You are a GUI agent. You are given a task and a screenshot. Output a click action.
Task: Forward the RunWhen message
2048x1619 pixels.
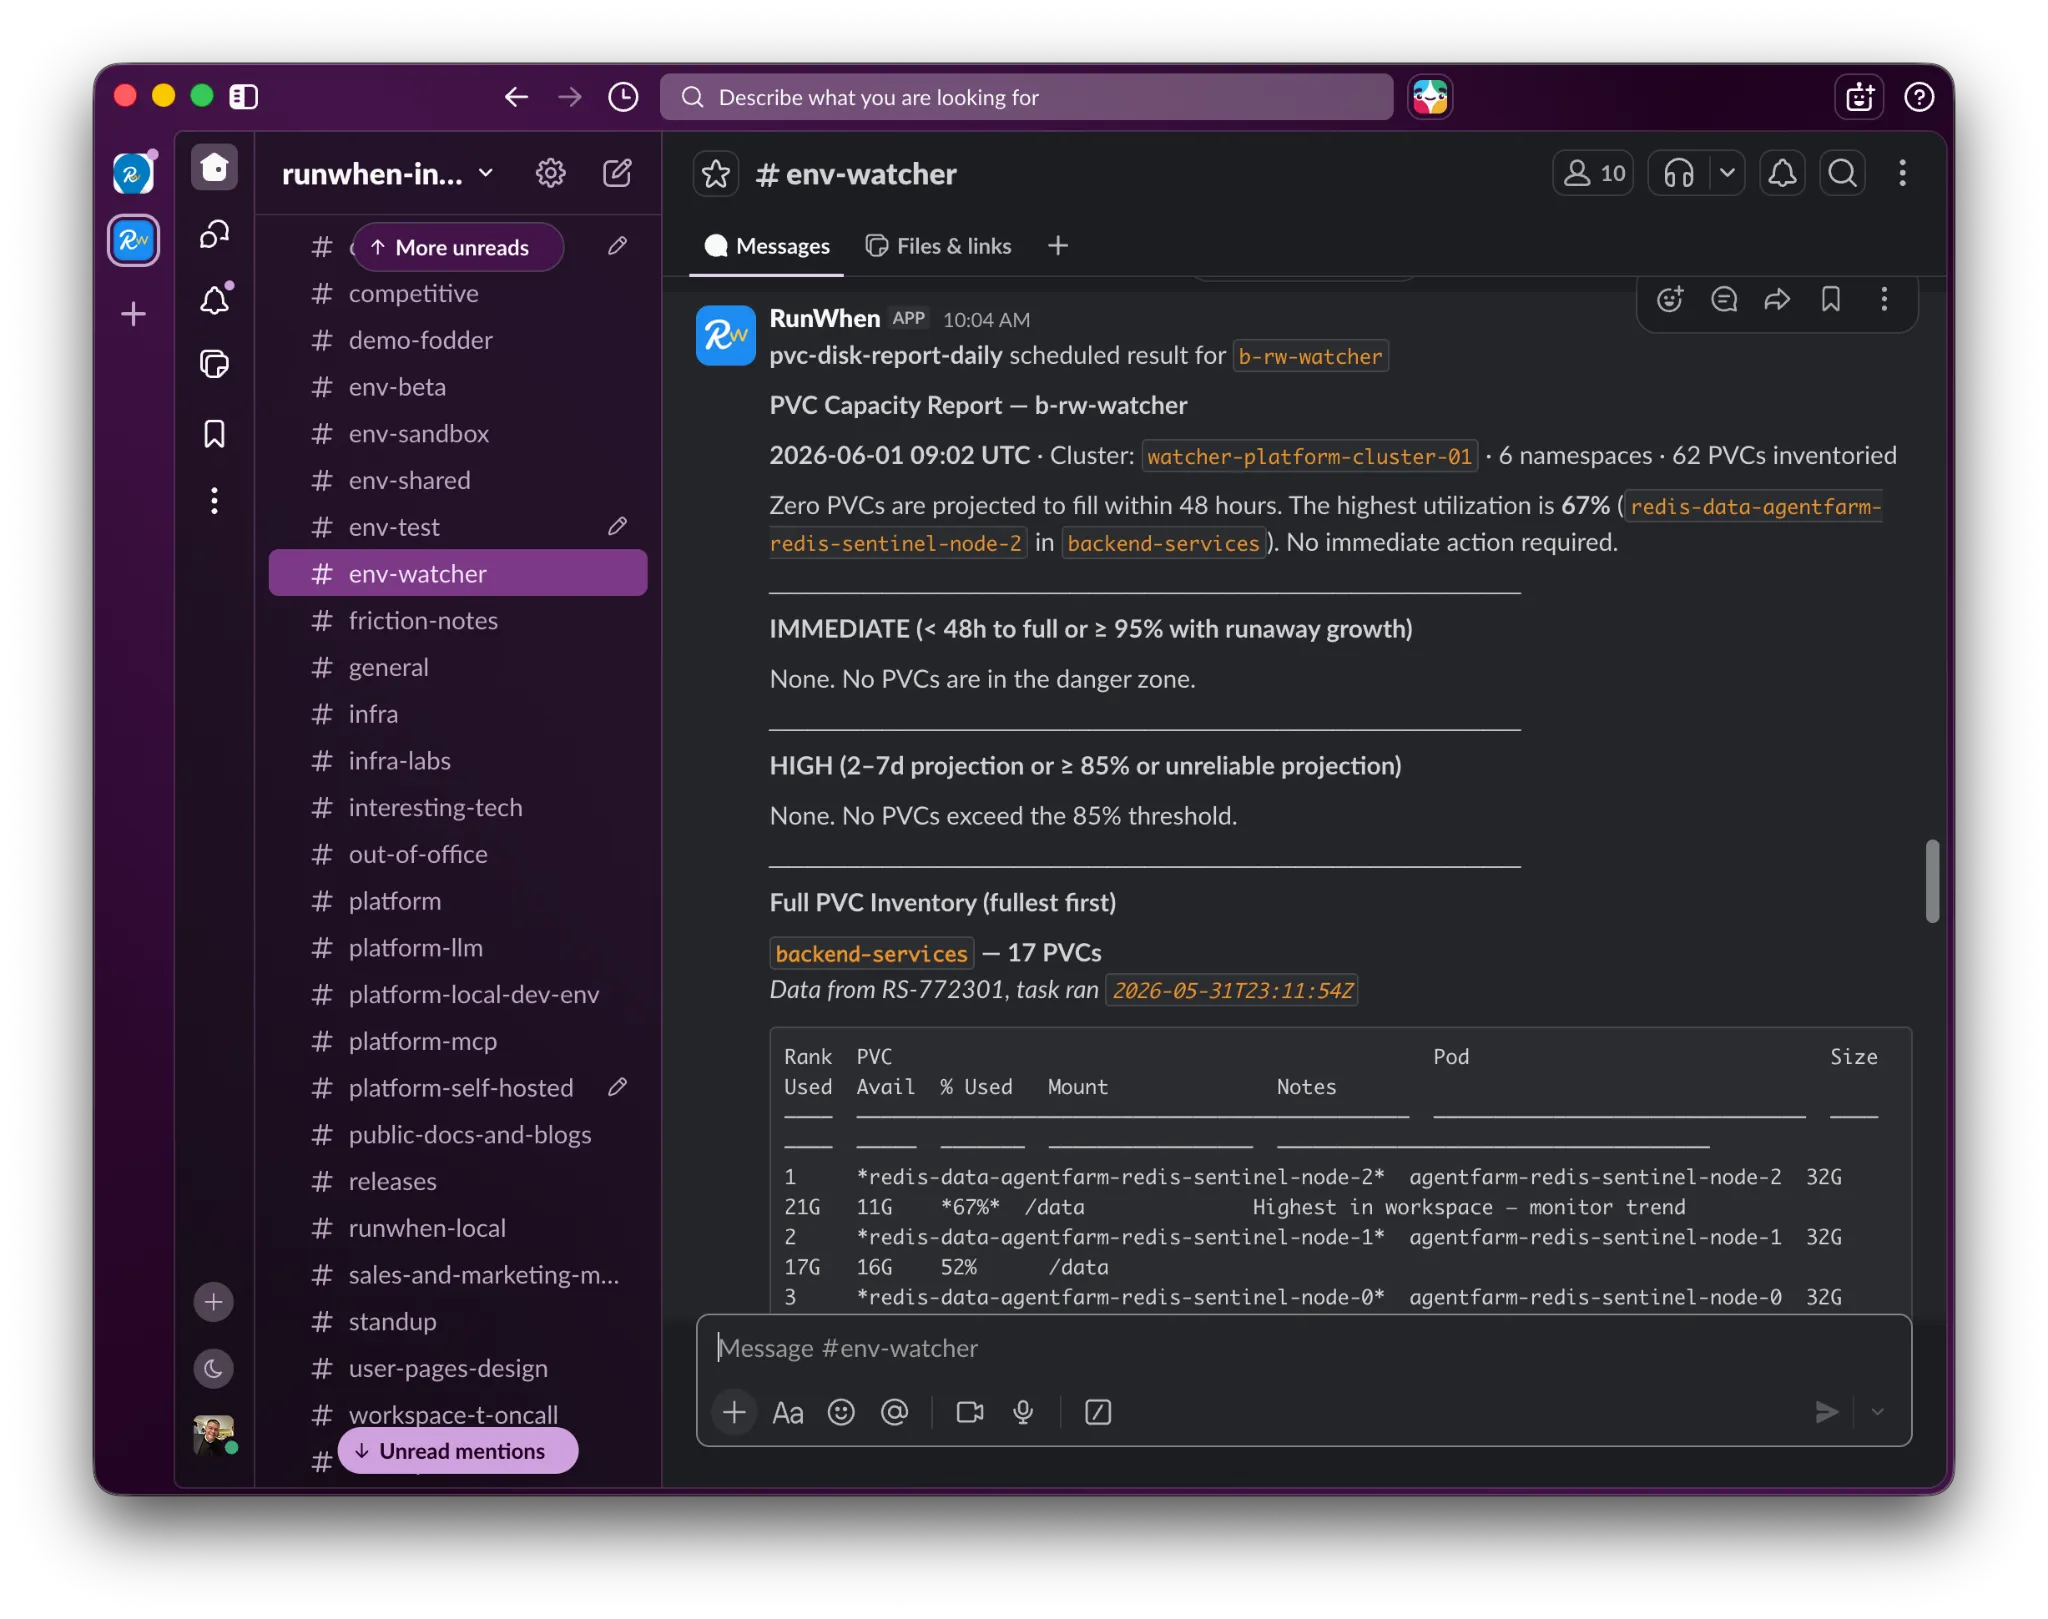click(1777, 299)
